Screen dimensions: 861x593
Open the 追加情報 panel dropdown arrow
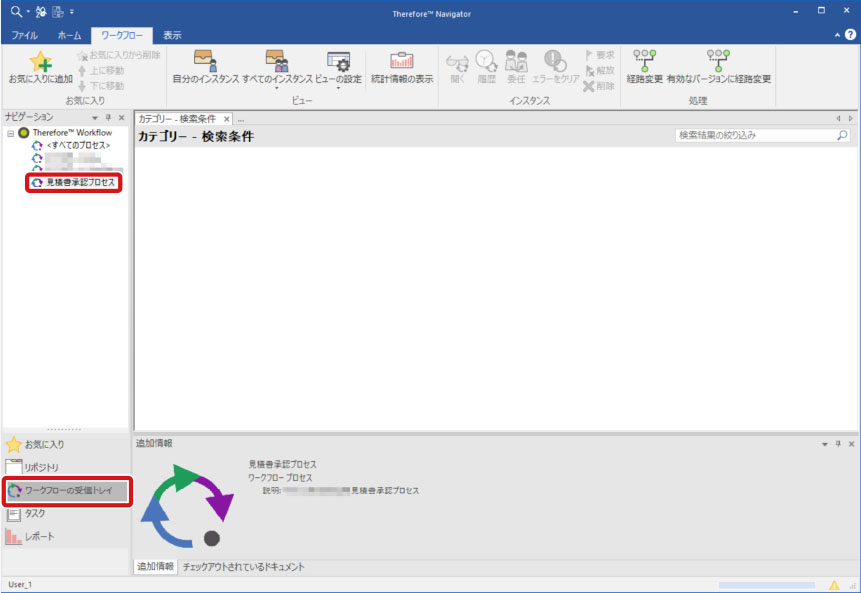[825, 443]
